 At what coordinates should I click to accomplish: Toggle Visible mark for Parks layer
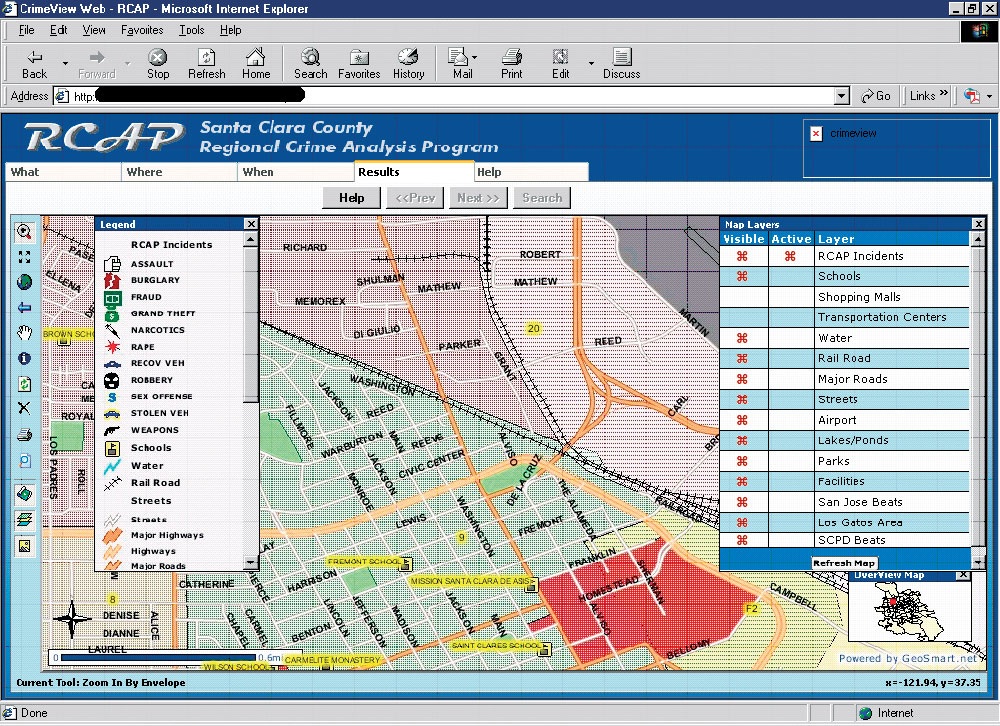click(x=742, y=461)
